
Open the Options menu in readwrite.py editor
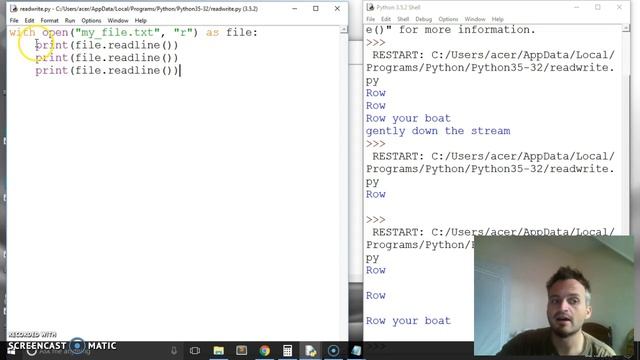(91, 20)
